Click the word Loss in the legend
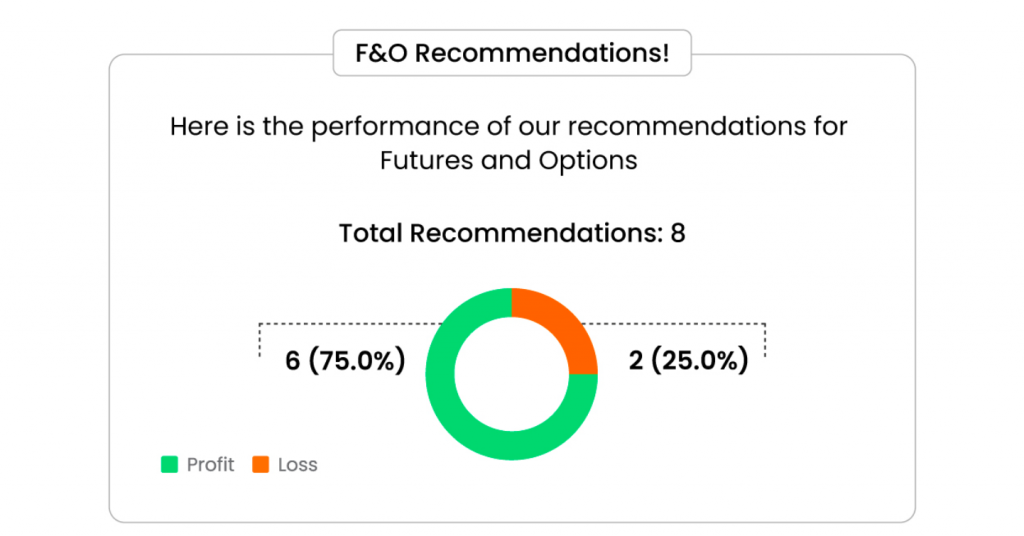The height and width of the screenshot is (536, 1024). click(x=298, y=464)
